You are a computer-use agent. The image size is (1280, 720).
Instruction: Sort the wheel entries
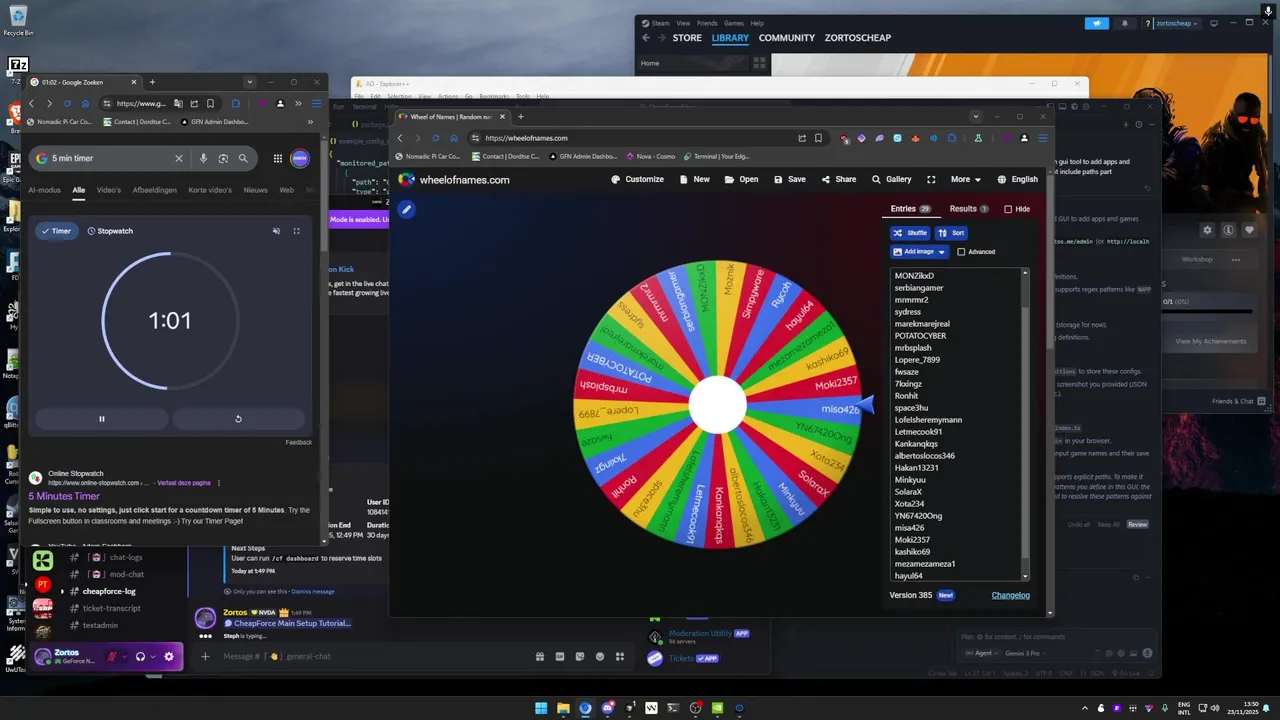click(x=951, y=233)
